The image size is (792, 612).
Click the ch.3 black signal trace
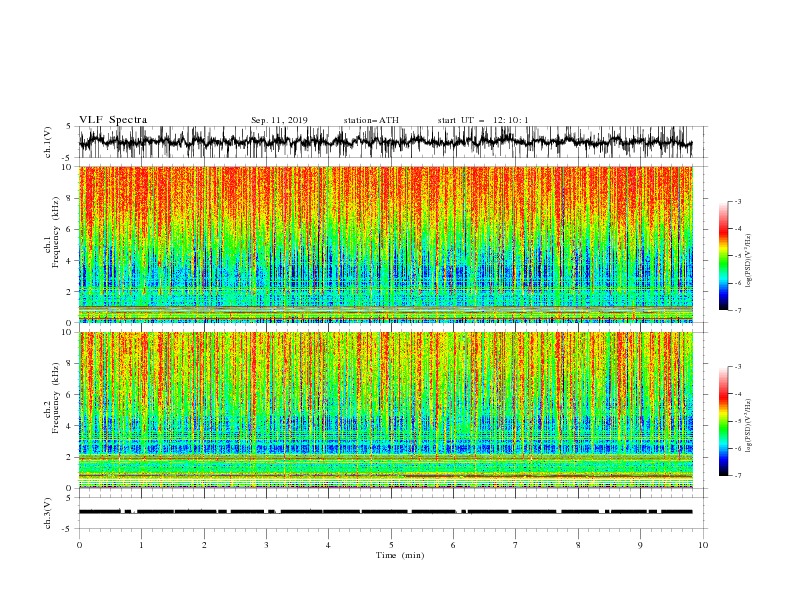click(385, 512)
